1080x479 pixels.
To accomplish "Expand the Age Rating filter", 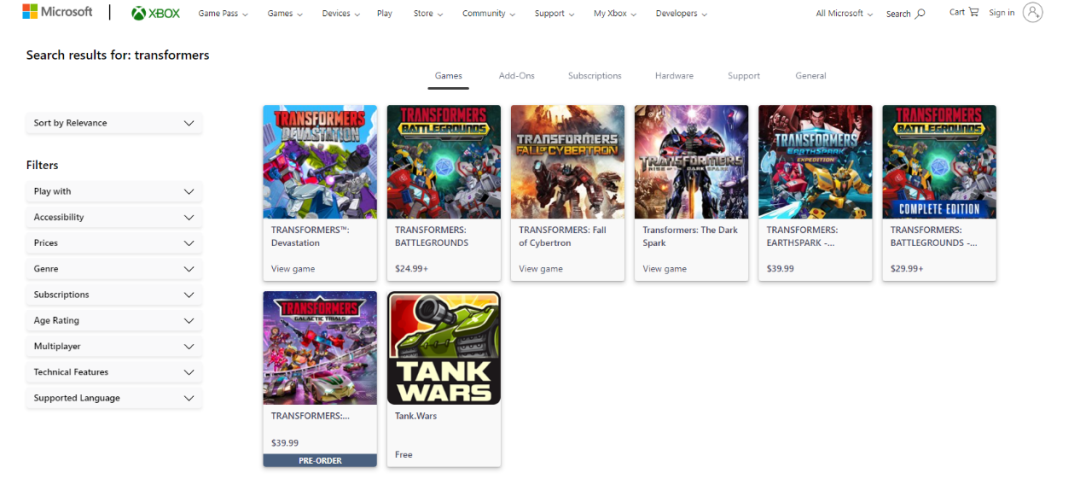I will point(114,320).
